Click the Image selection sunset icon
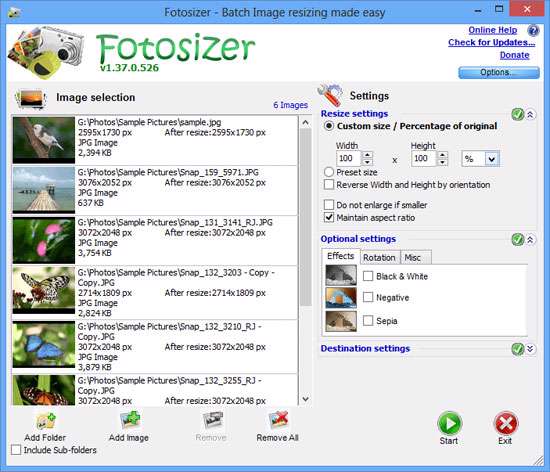550x472 pixels. pyautogui.click(x=31, y=99)
